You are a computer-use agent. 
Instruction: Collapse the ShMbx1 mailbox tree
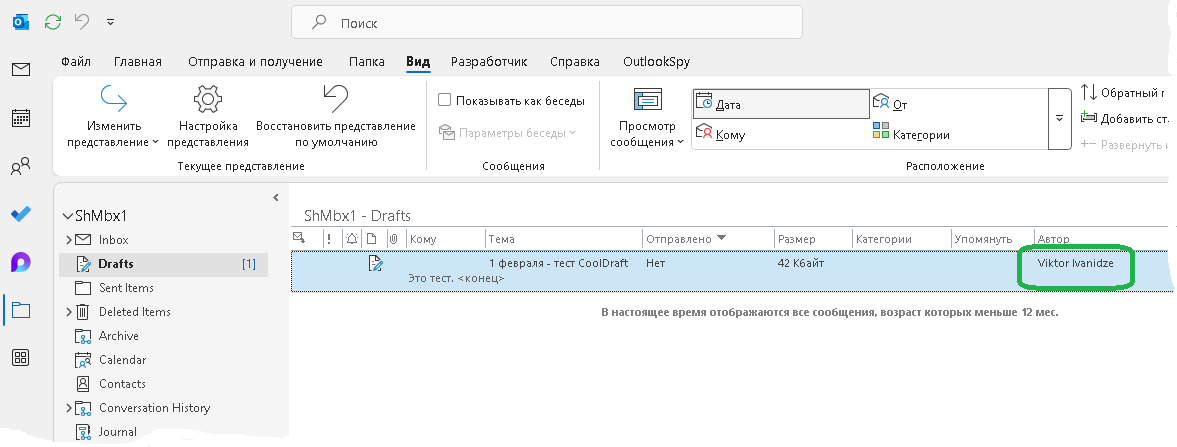[x=68, y=216]
